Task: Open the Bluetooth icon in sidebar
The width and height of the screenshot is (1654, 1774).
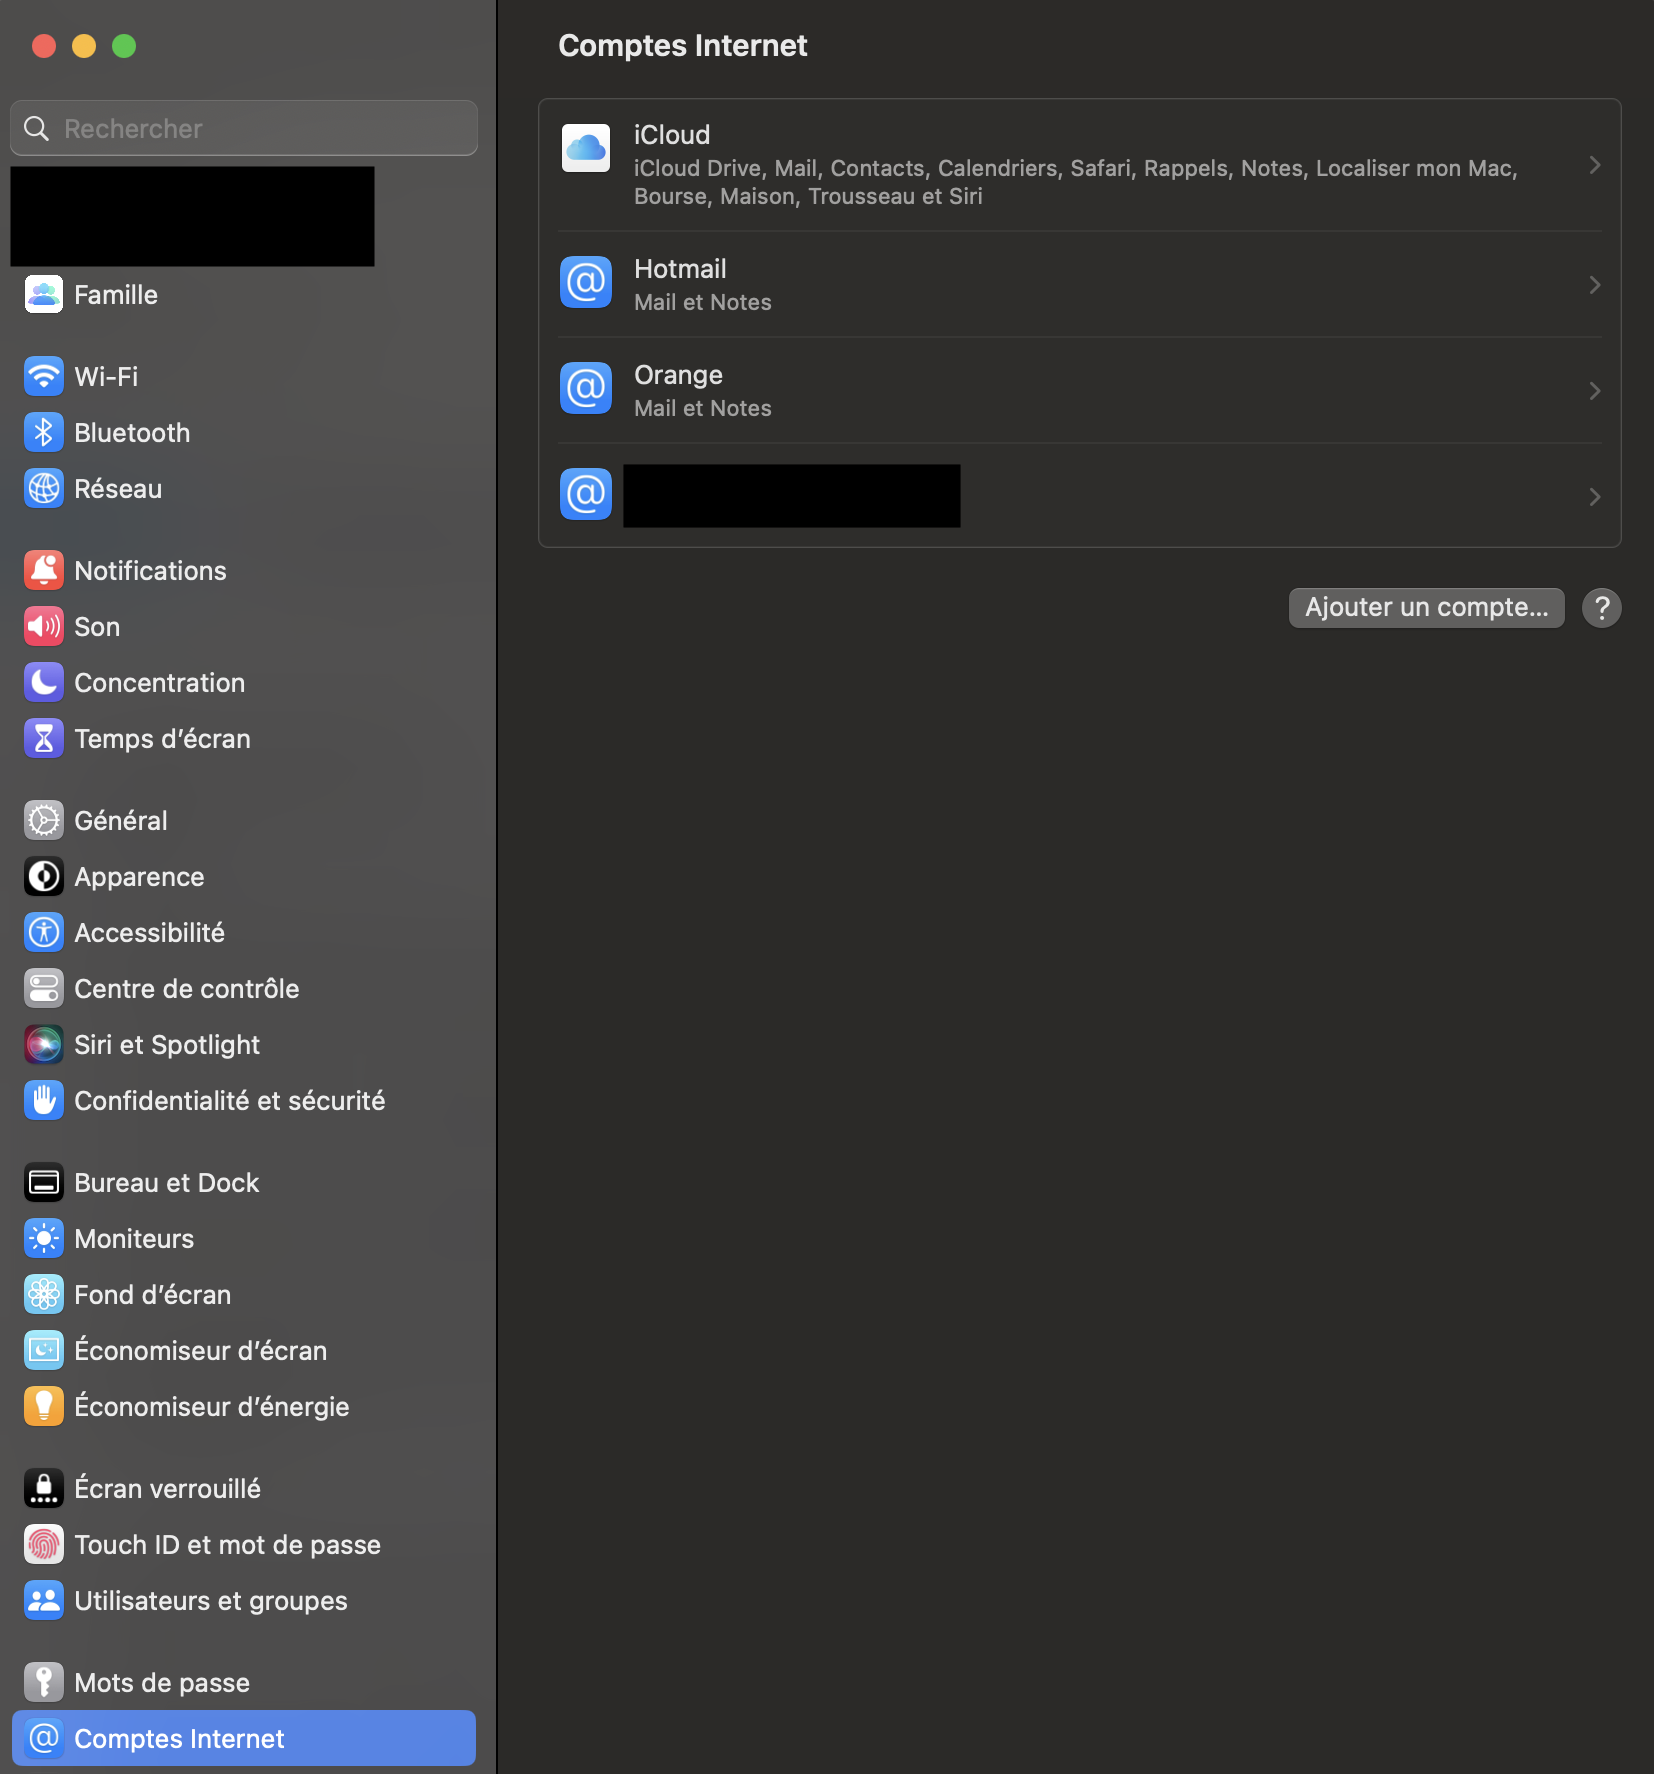Action: pyautogui.click(x=44, y=433)
